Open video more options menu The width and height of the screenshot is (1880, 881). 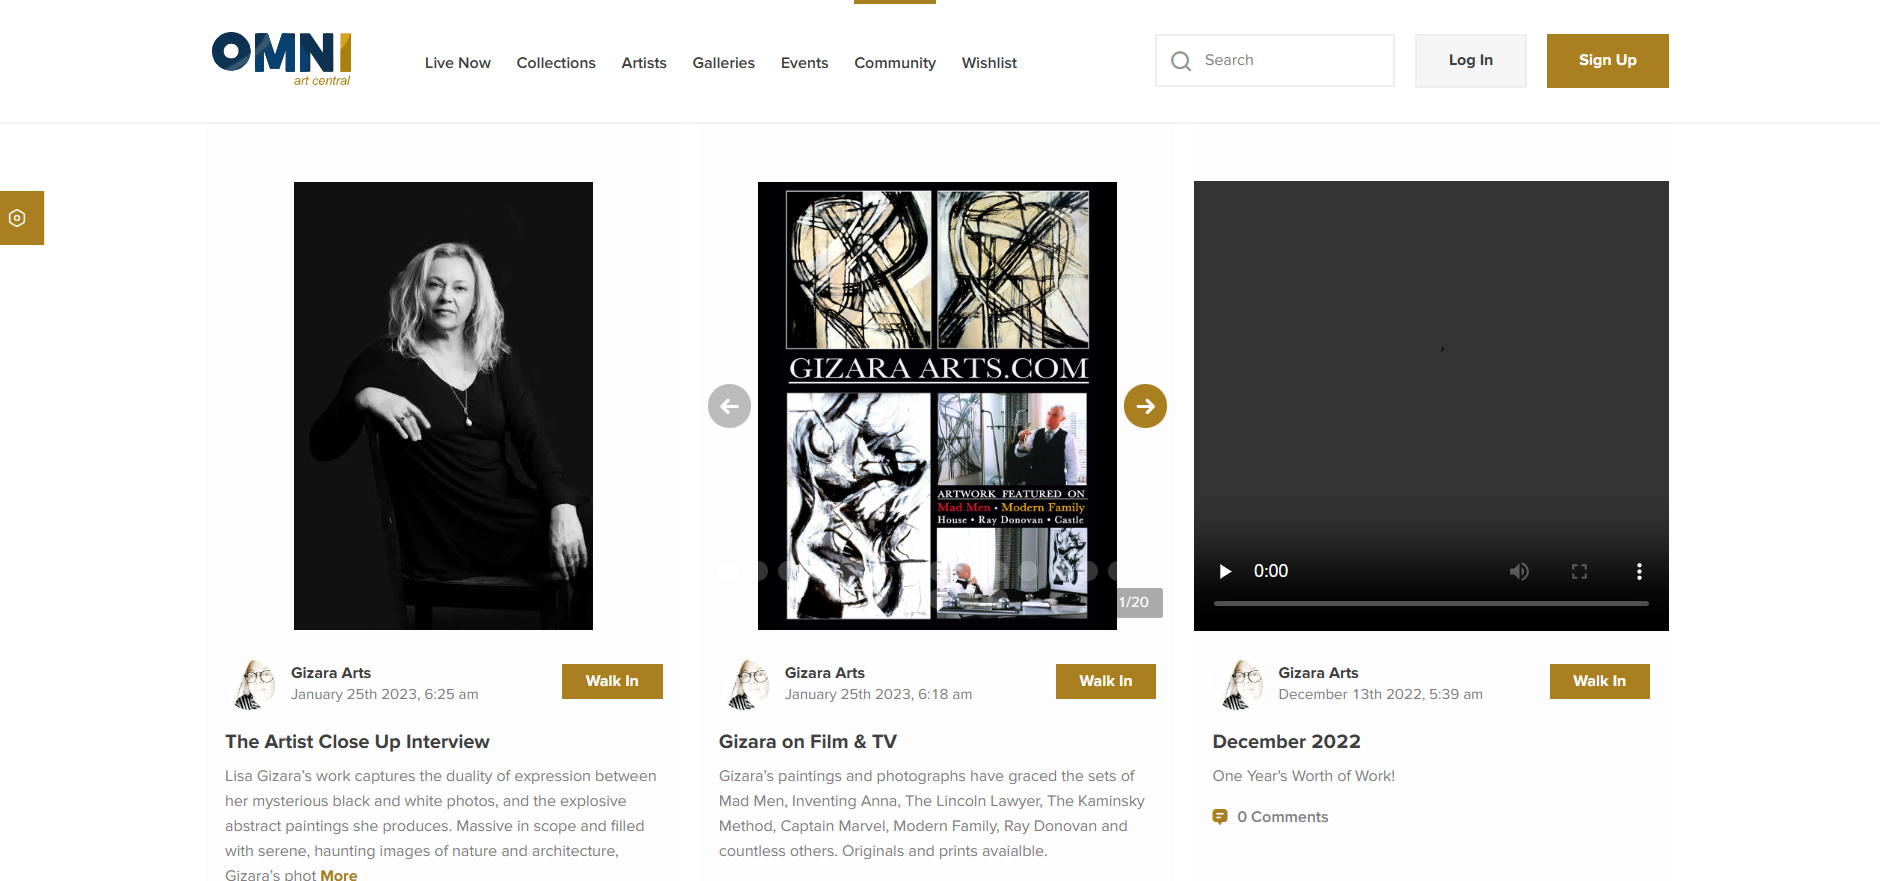coord(1639,571)
